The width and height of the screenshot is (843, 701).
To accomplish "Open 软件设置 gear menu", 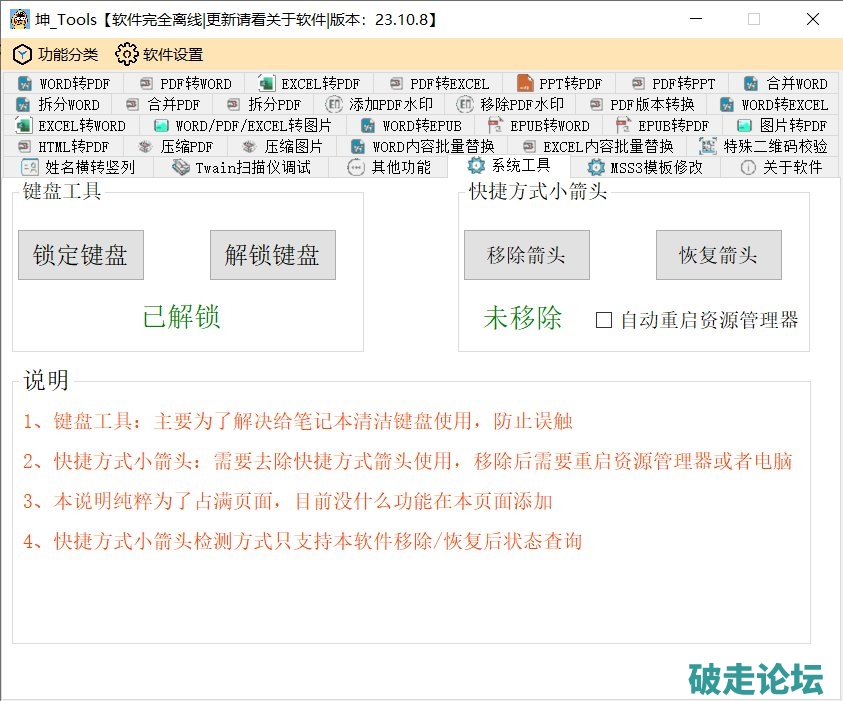I will [x=126, y=55].
